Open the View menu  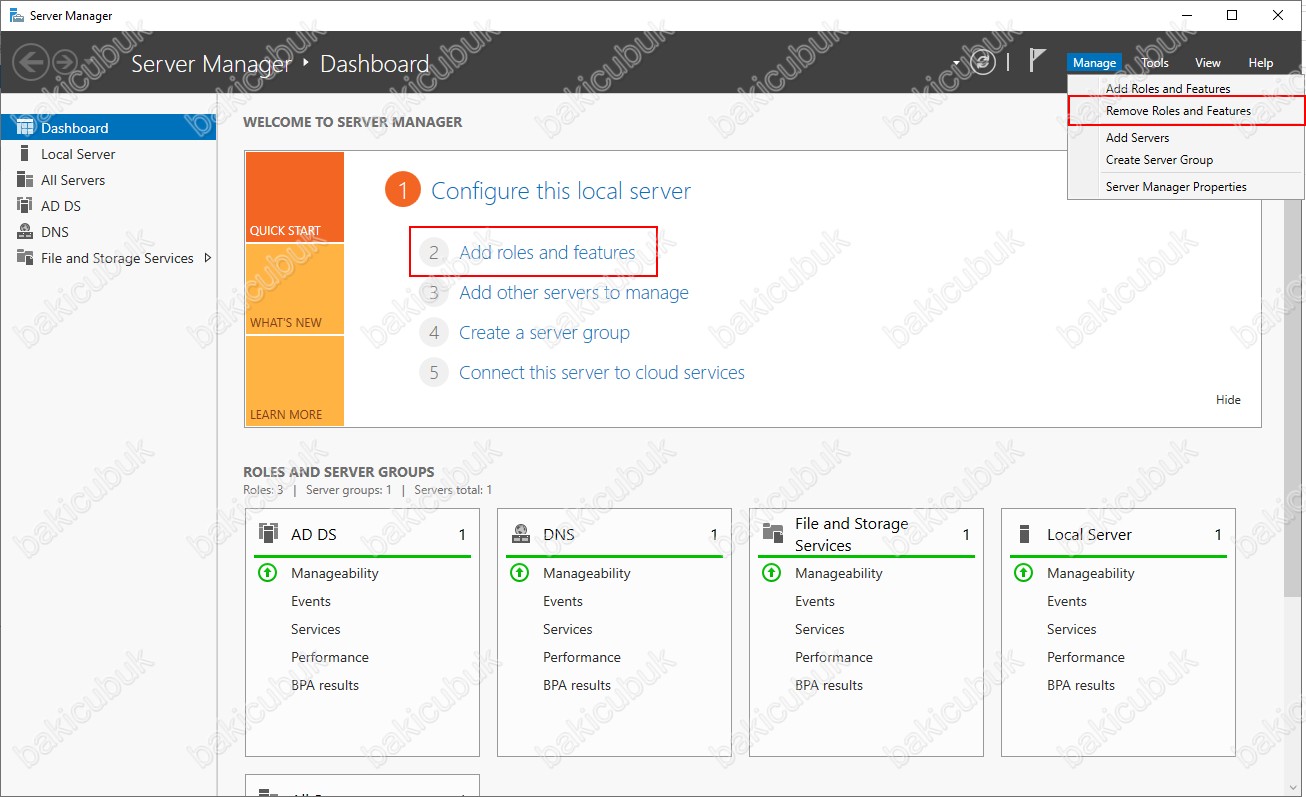[1208, 63]
